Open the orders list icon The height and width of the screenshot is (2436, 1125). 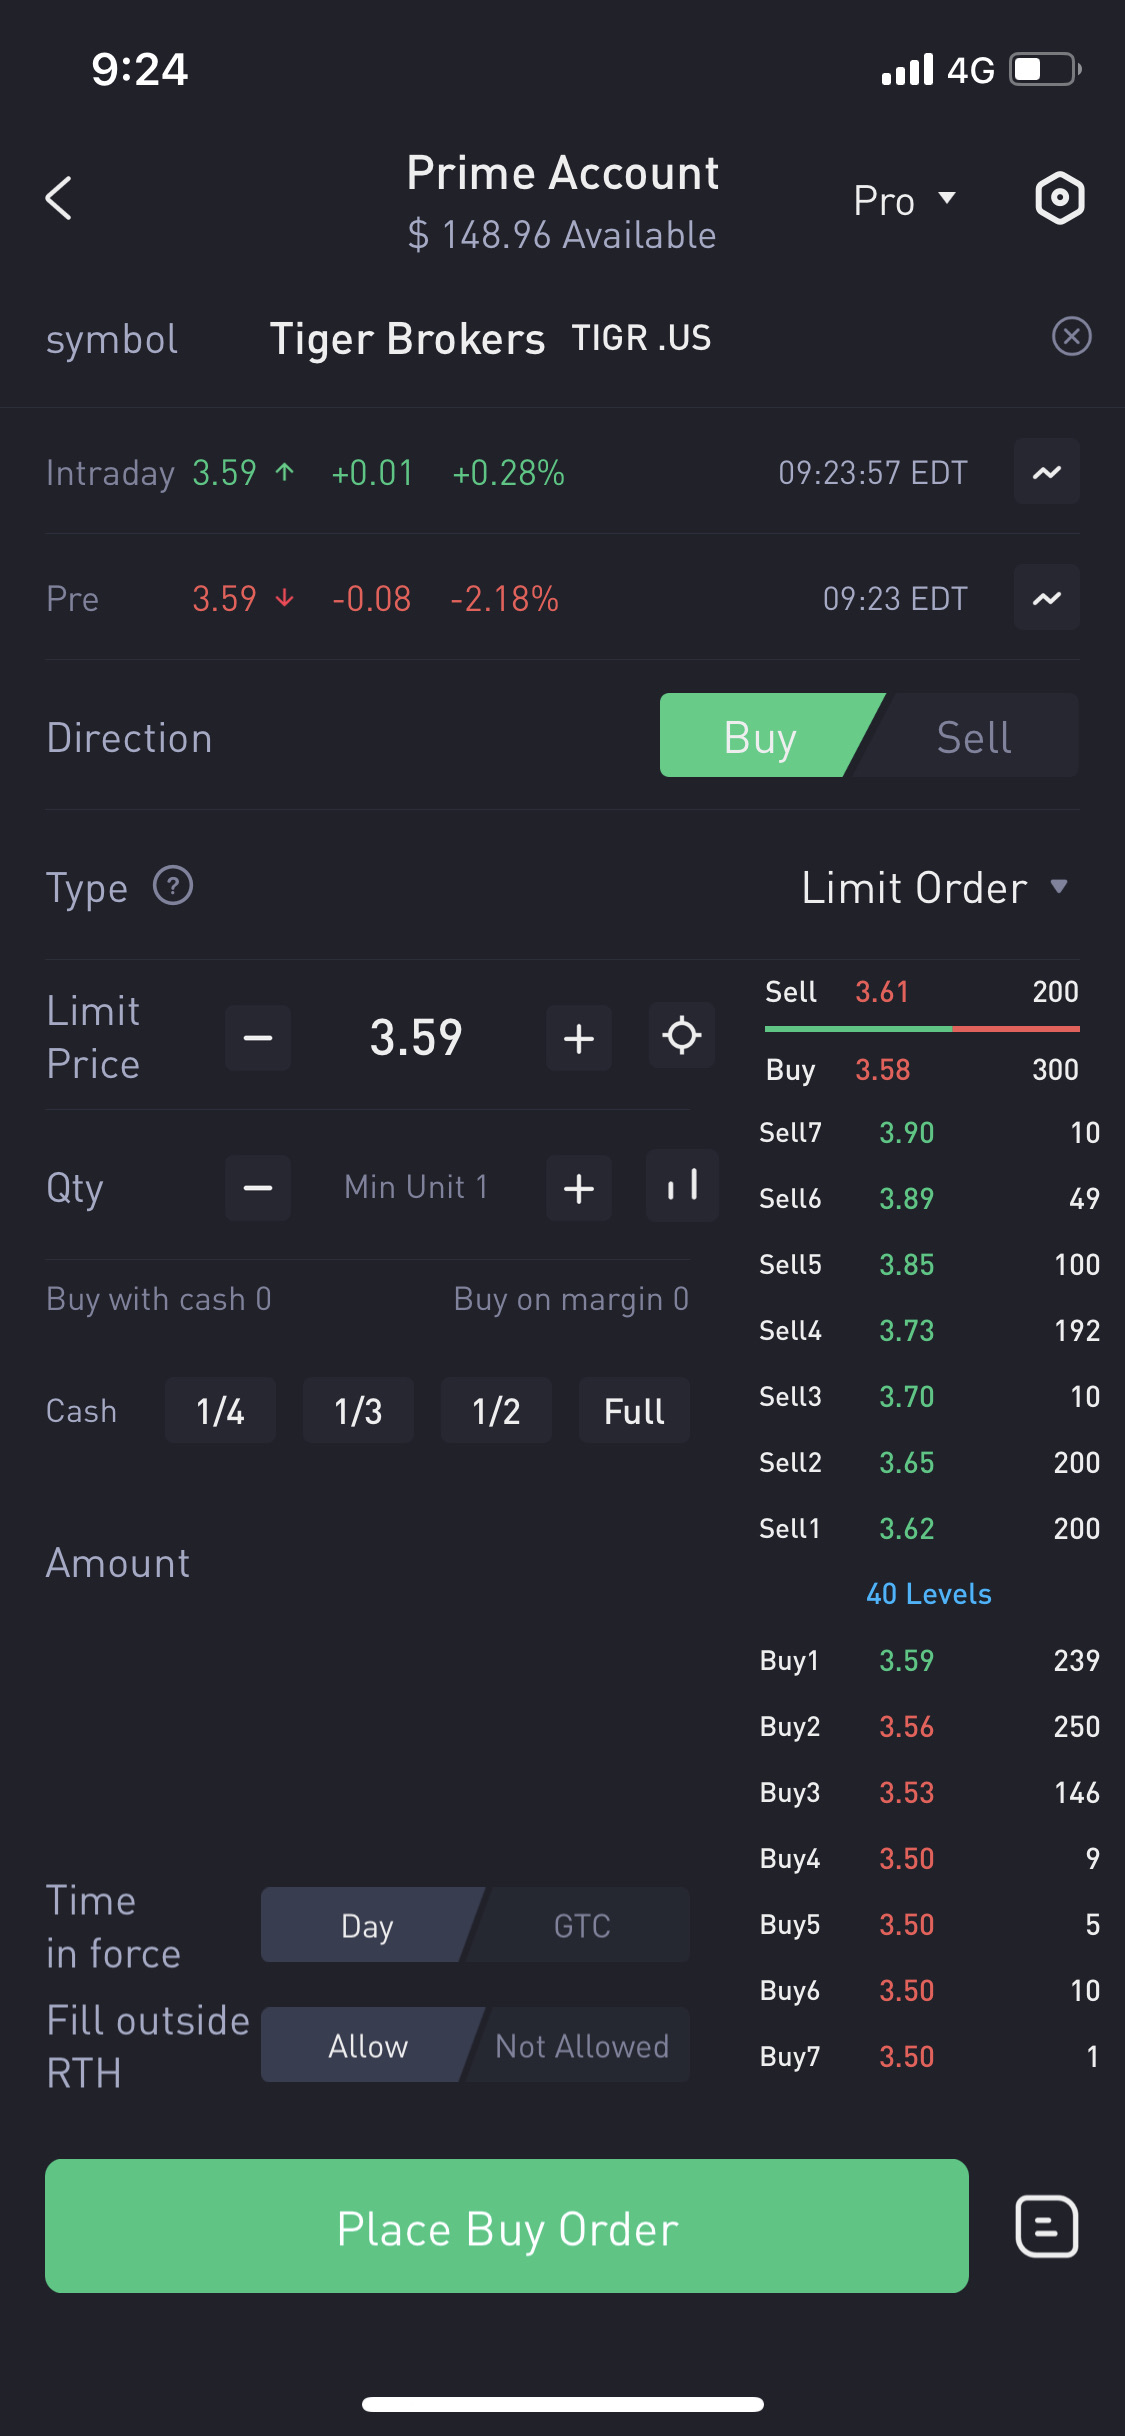pyautogui.click(x=1046, y=2226)
